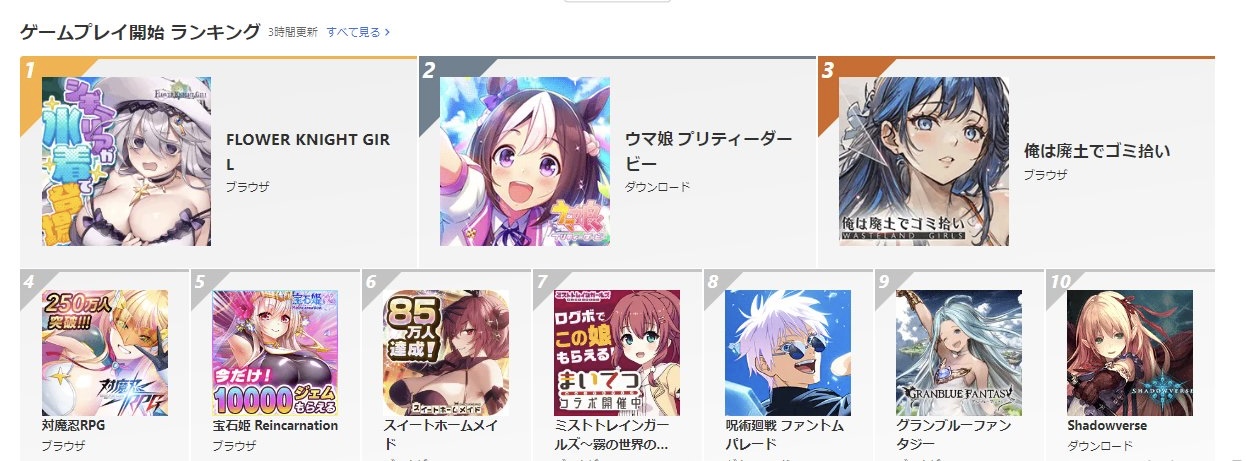
Task: Click the 宝石姫 Reincarnation title label
Action: pyautogui.click(x=276, y=425)
